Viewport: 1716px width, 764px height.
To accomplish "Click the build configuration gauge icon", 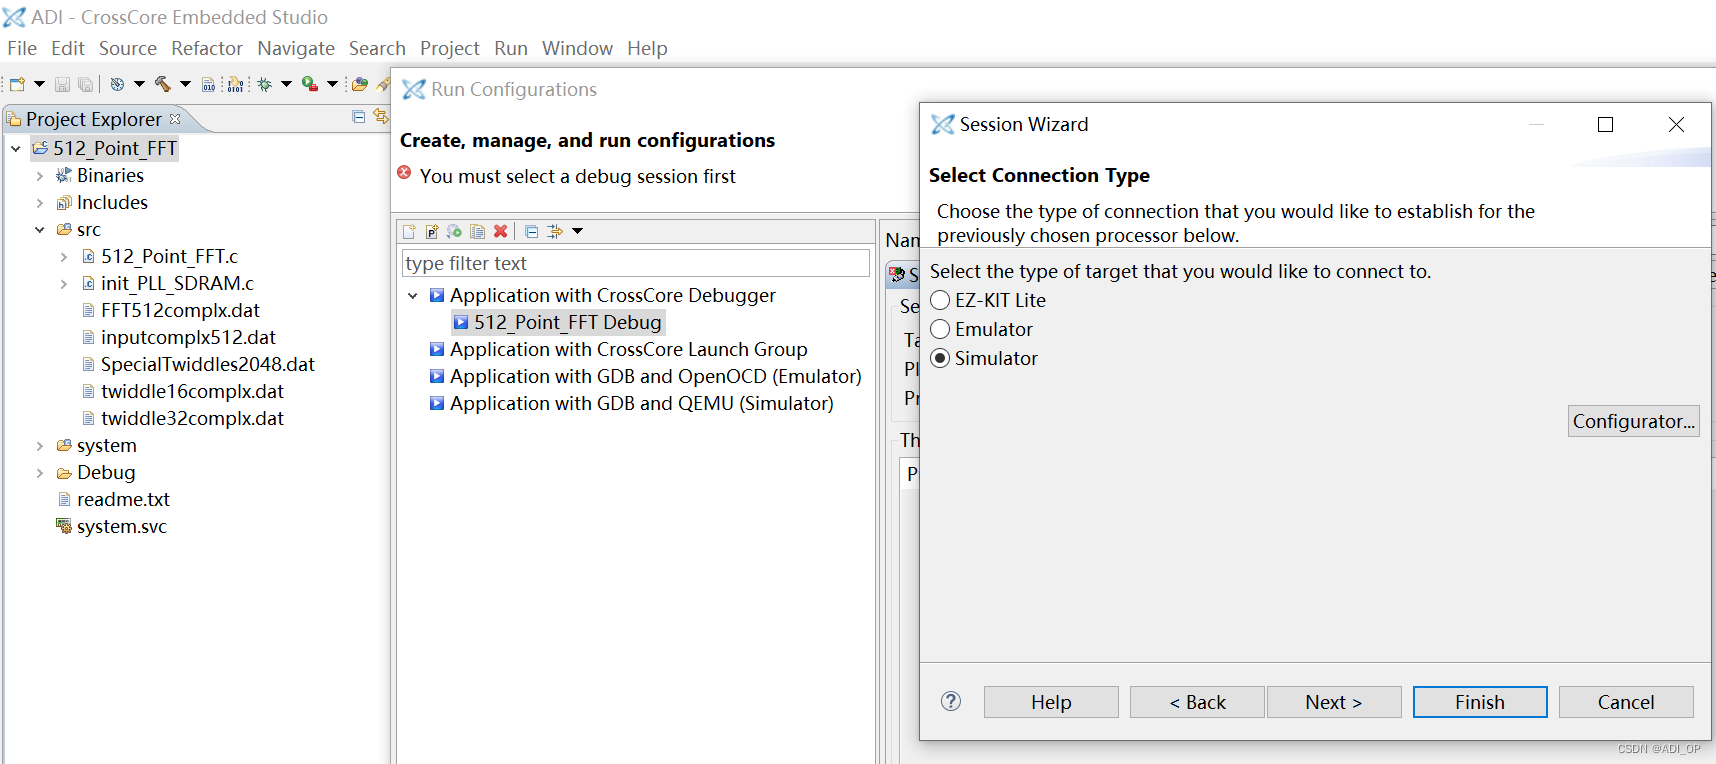I will (117, 84).
